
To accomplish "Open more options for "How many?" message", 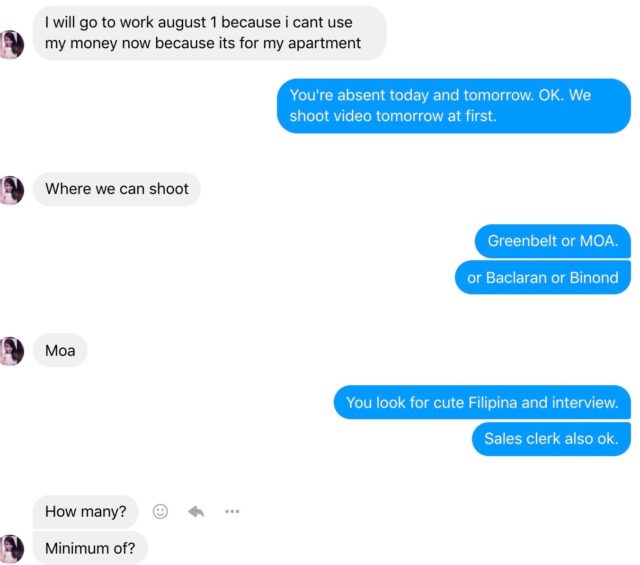I will (232, 511).
